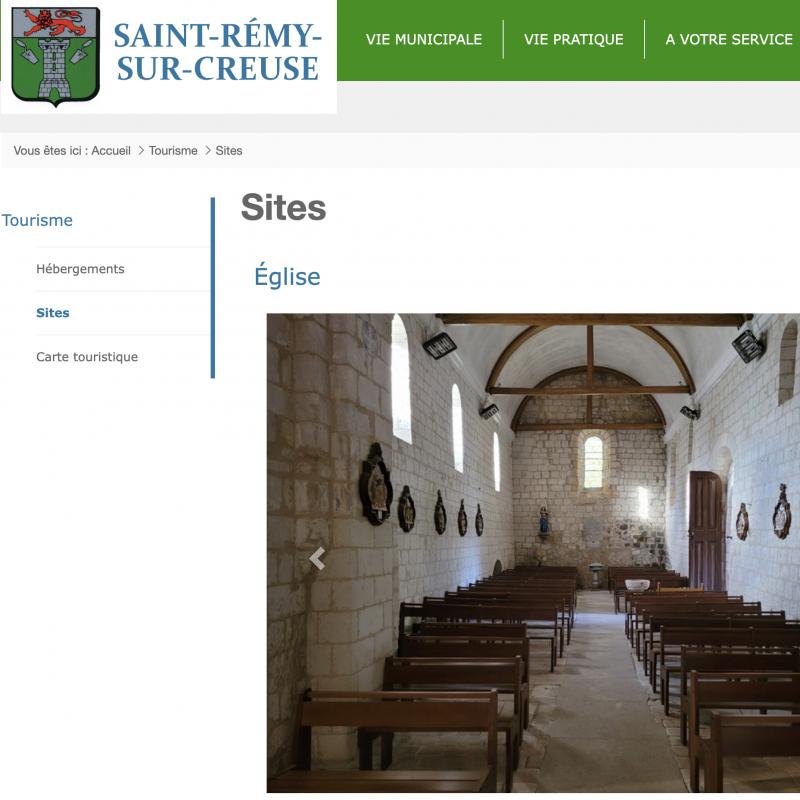
Task: Go to Accueil in the breadcrumb
Action: click(x=111, y=151)
